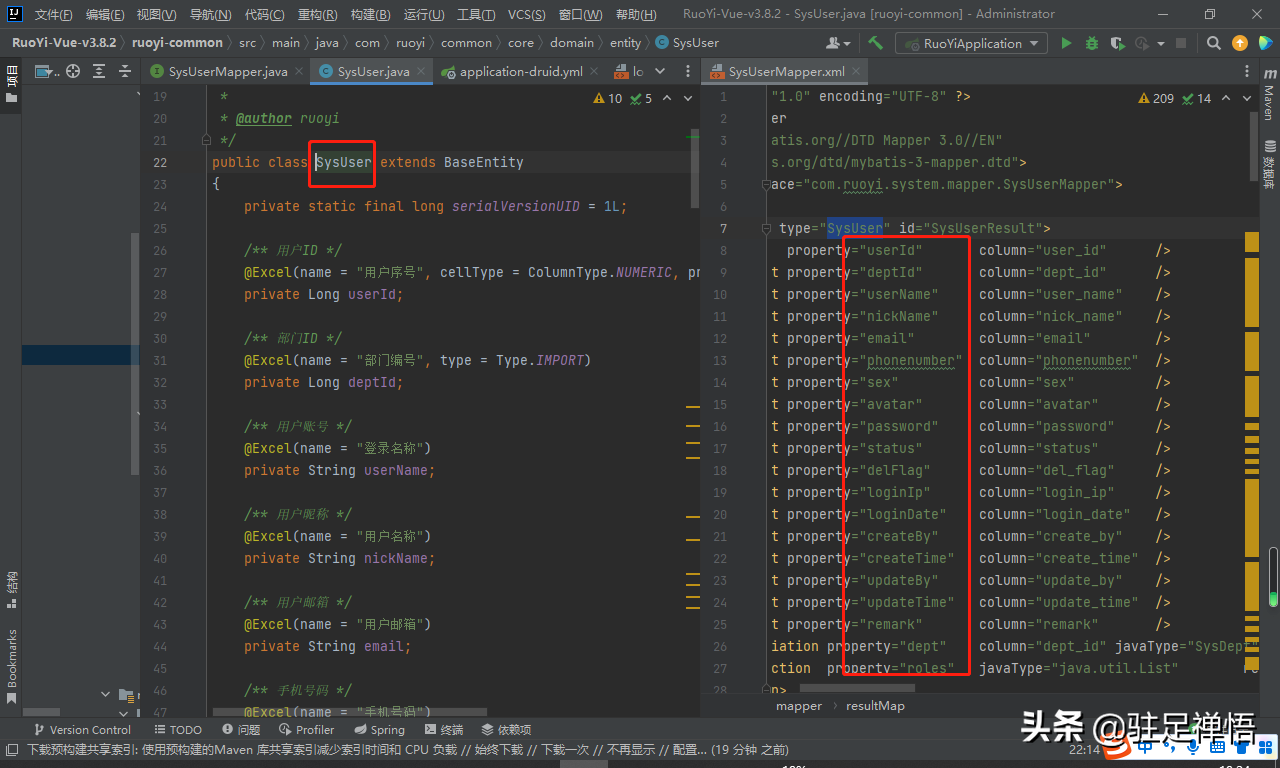Viewport: 1280px width, 768px height.
Task: Go to next highlighted error in left editor
Action: coord(689,98)
